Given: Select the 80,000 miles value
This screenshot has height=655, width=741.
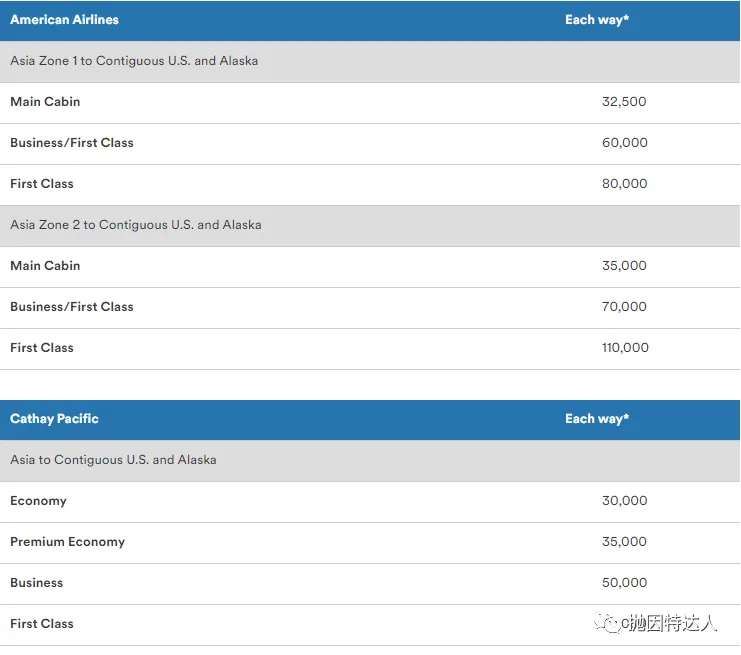Looking at the screenshot, I should (624, 184).
